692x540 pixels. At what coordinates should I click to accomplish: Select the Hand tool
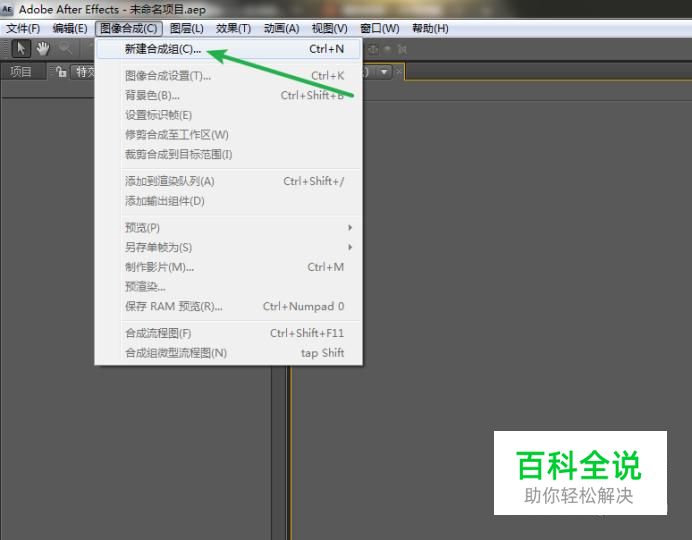(43, 49)
